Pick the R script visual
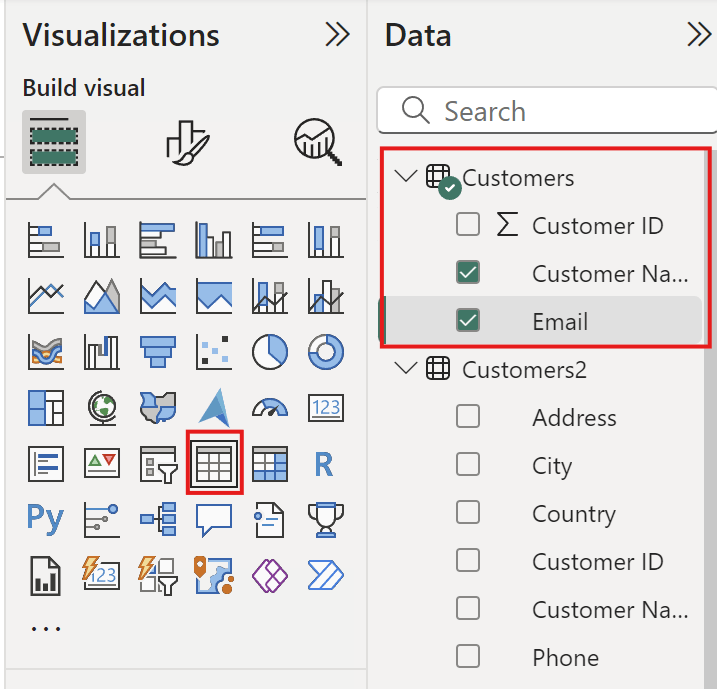 (324, 463)
